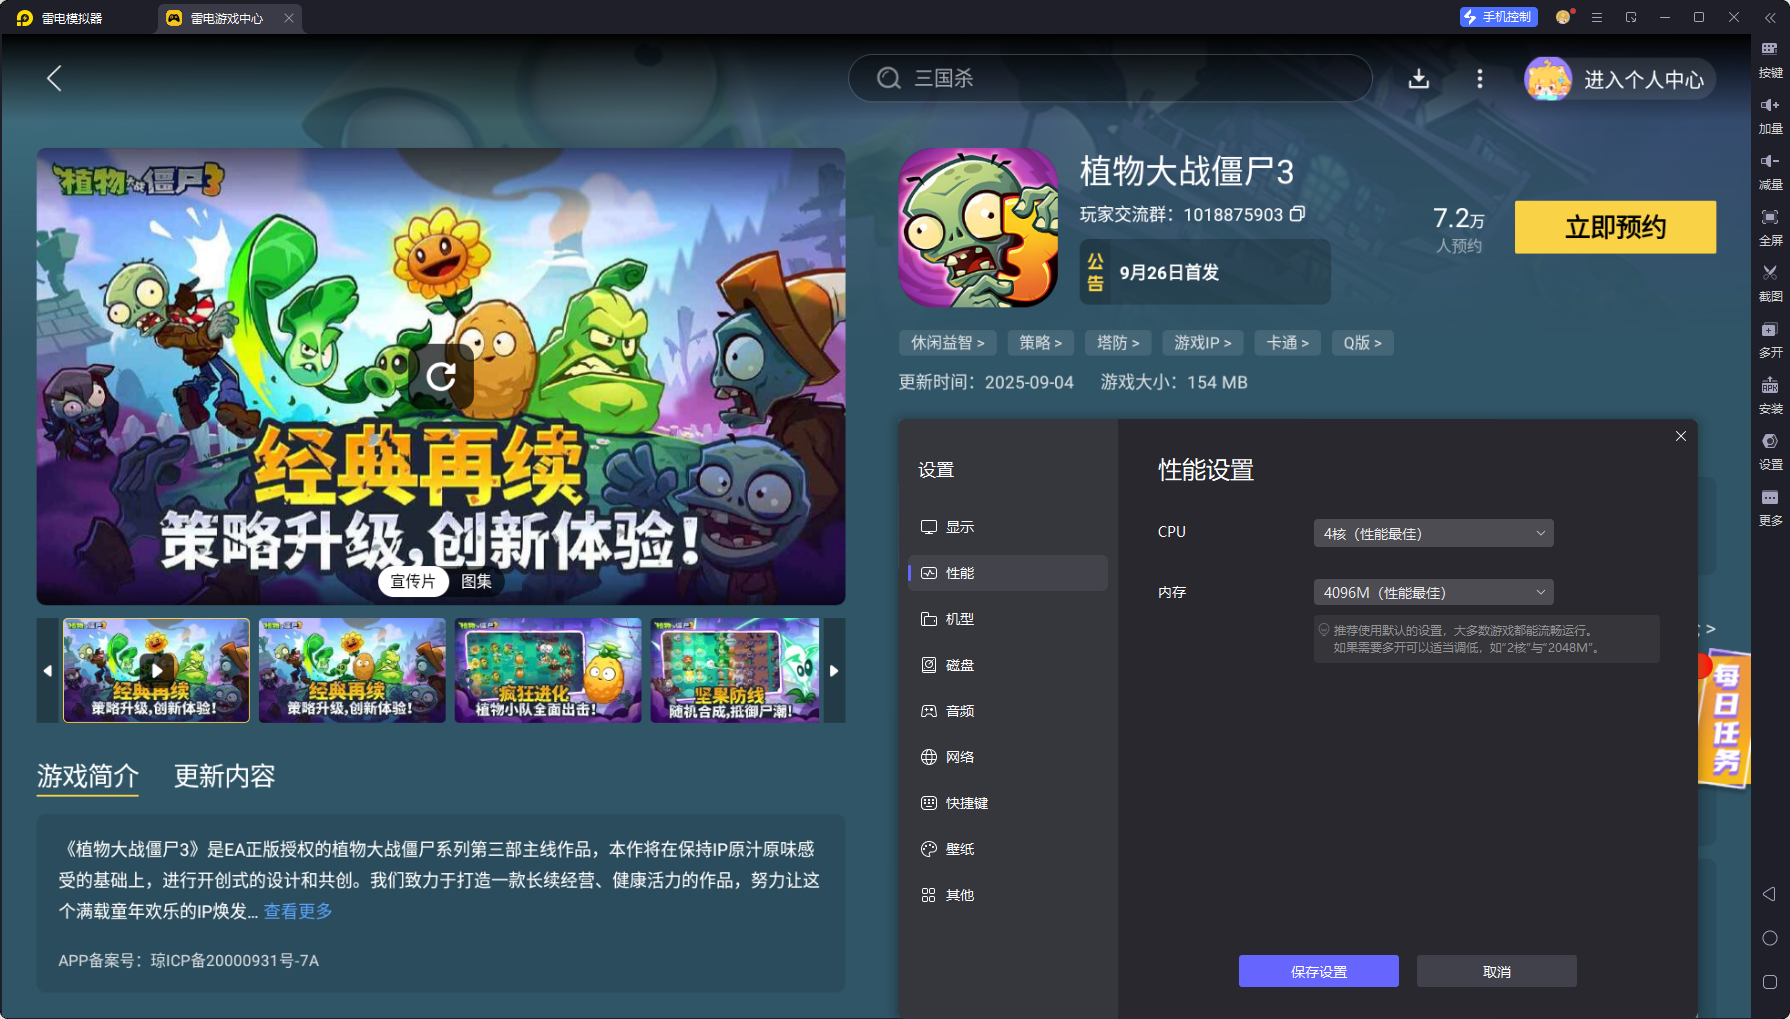The image size is (1790, 1019).
Task: Show 更多 tools in sidebar
Action: [x=1770, y=507]
